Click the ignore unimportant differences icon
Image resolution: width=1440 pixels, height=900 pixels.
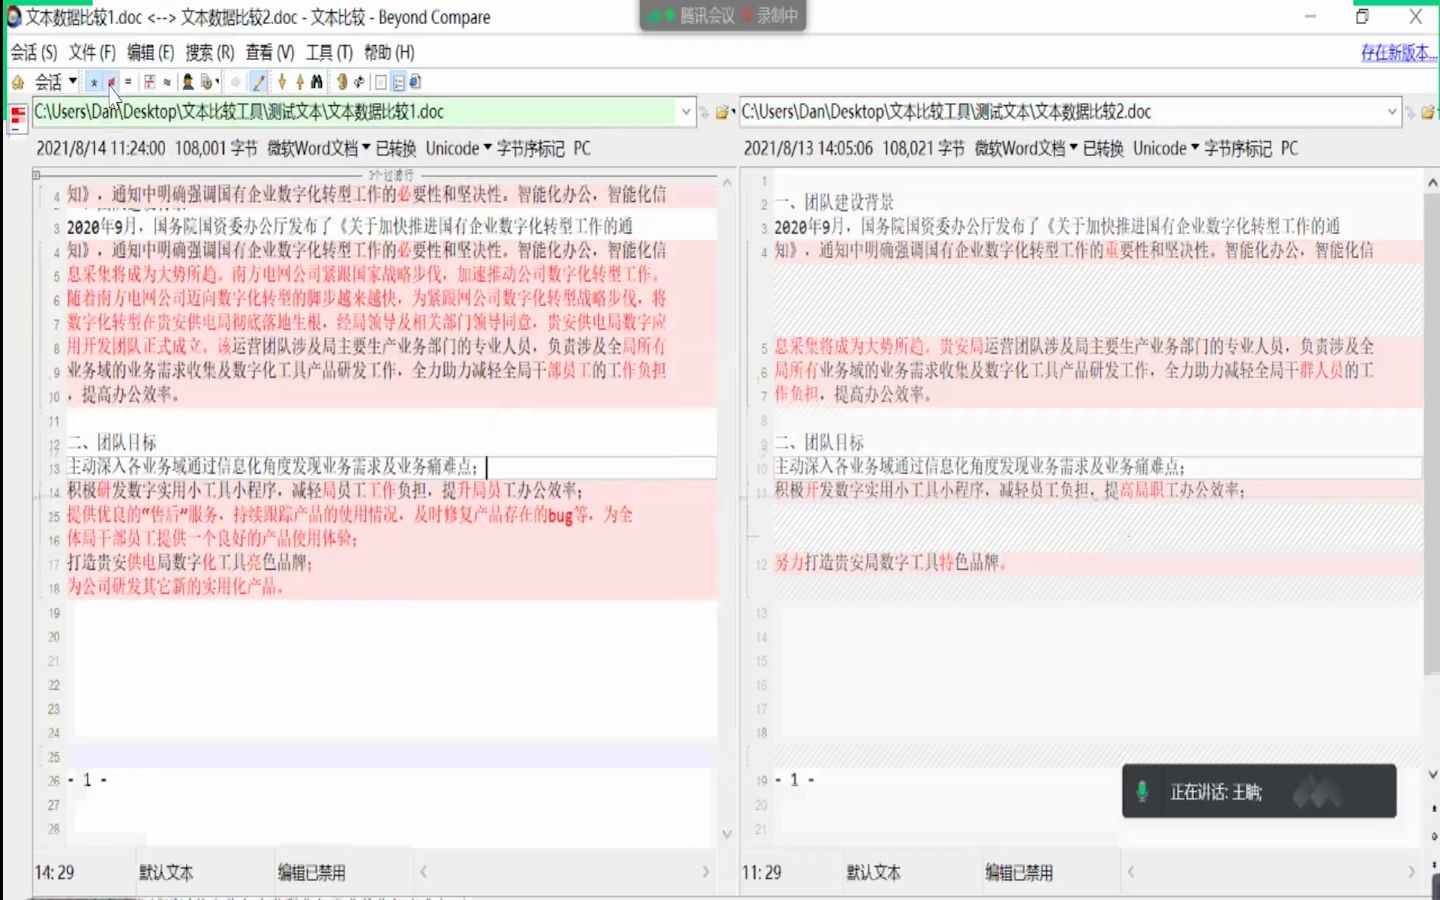(x=166, y=82)
